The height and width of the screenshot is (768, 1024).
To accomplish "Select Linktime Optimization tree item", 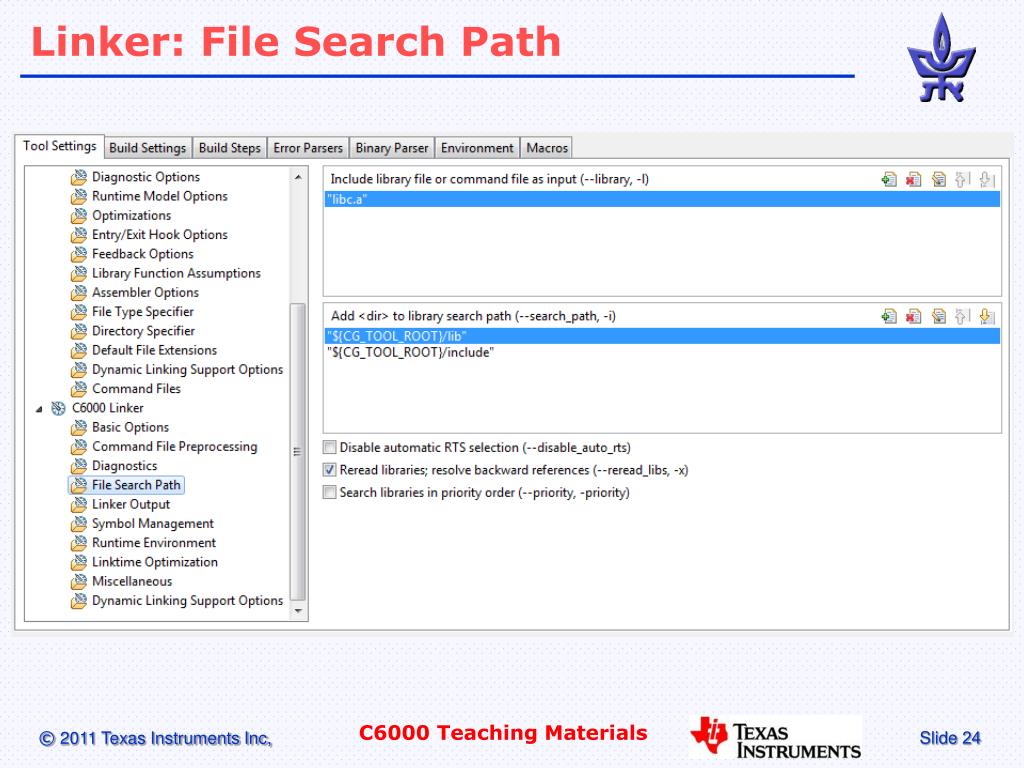I will [x=155, y=562].
